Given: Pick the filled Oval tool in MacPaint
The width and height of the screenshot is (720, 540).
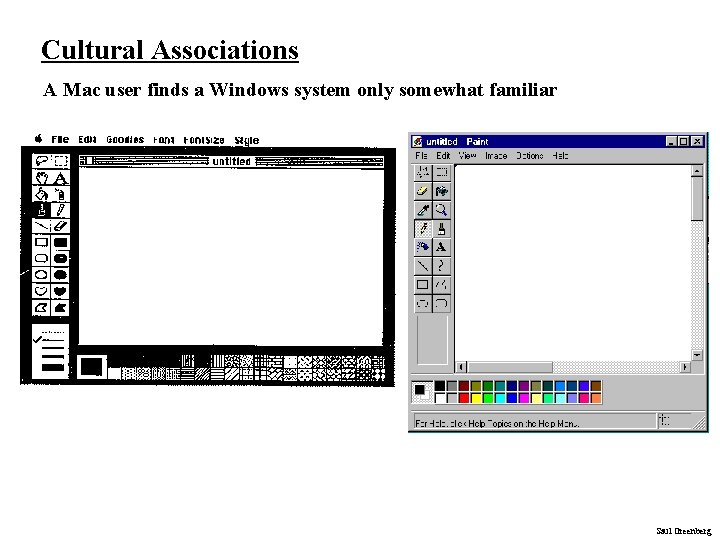Looking at the screenshot, I should pos(60,275).
